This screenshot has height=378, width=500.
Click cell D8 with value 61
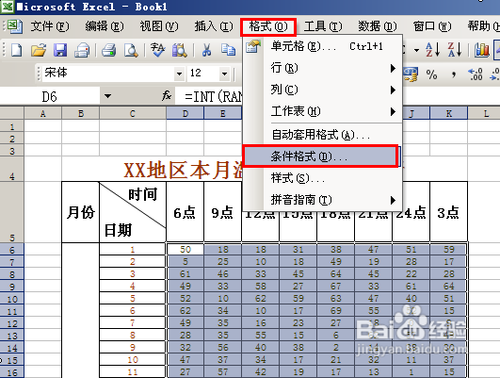point(185,274)
